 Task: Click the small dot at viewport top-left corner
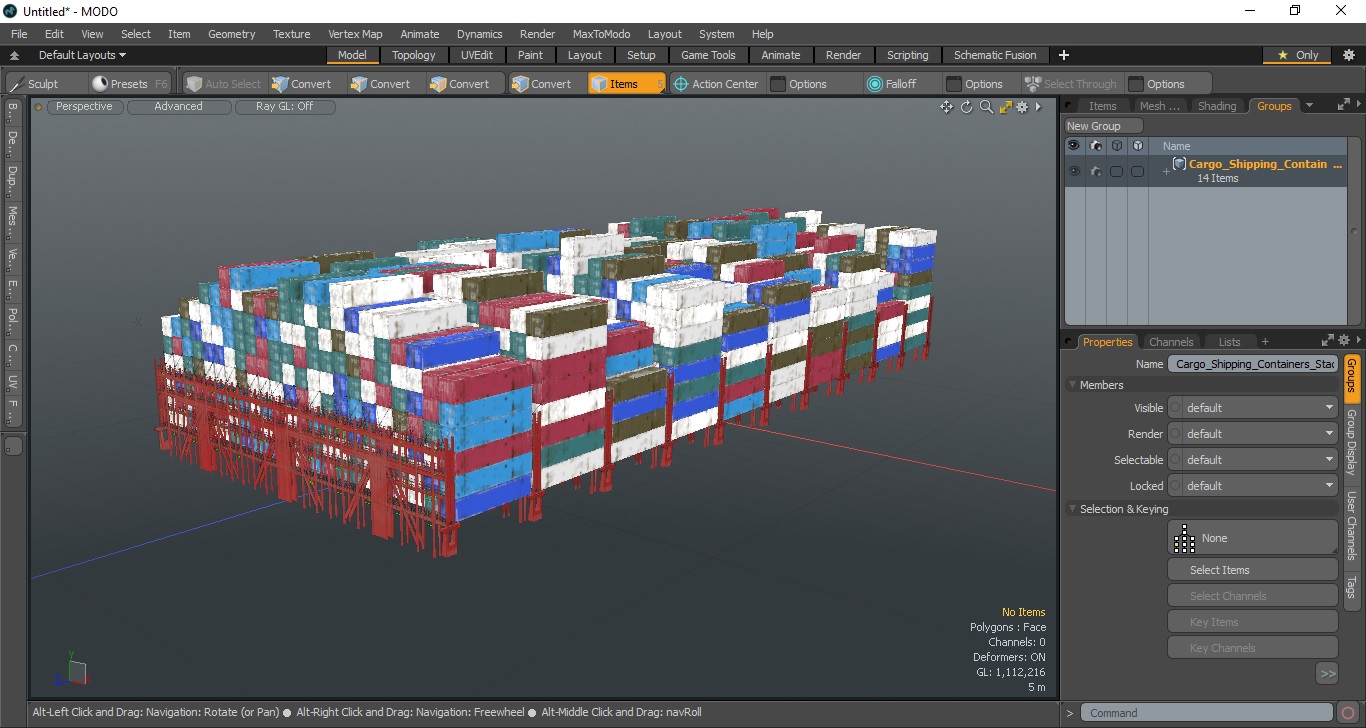pyautogui.click(x=38, y=107)
